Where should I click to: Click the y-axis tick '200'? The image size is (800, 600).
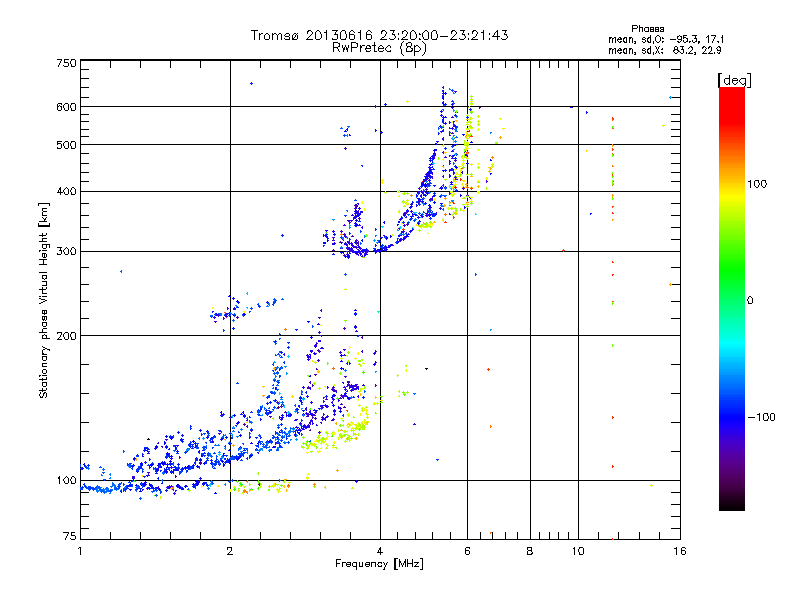pyautogui.click(x=66, y=336)
